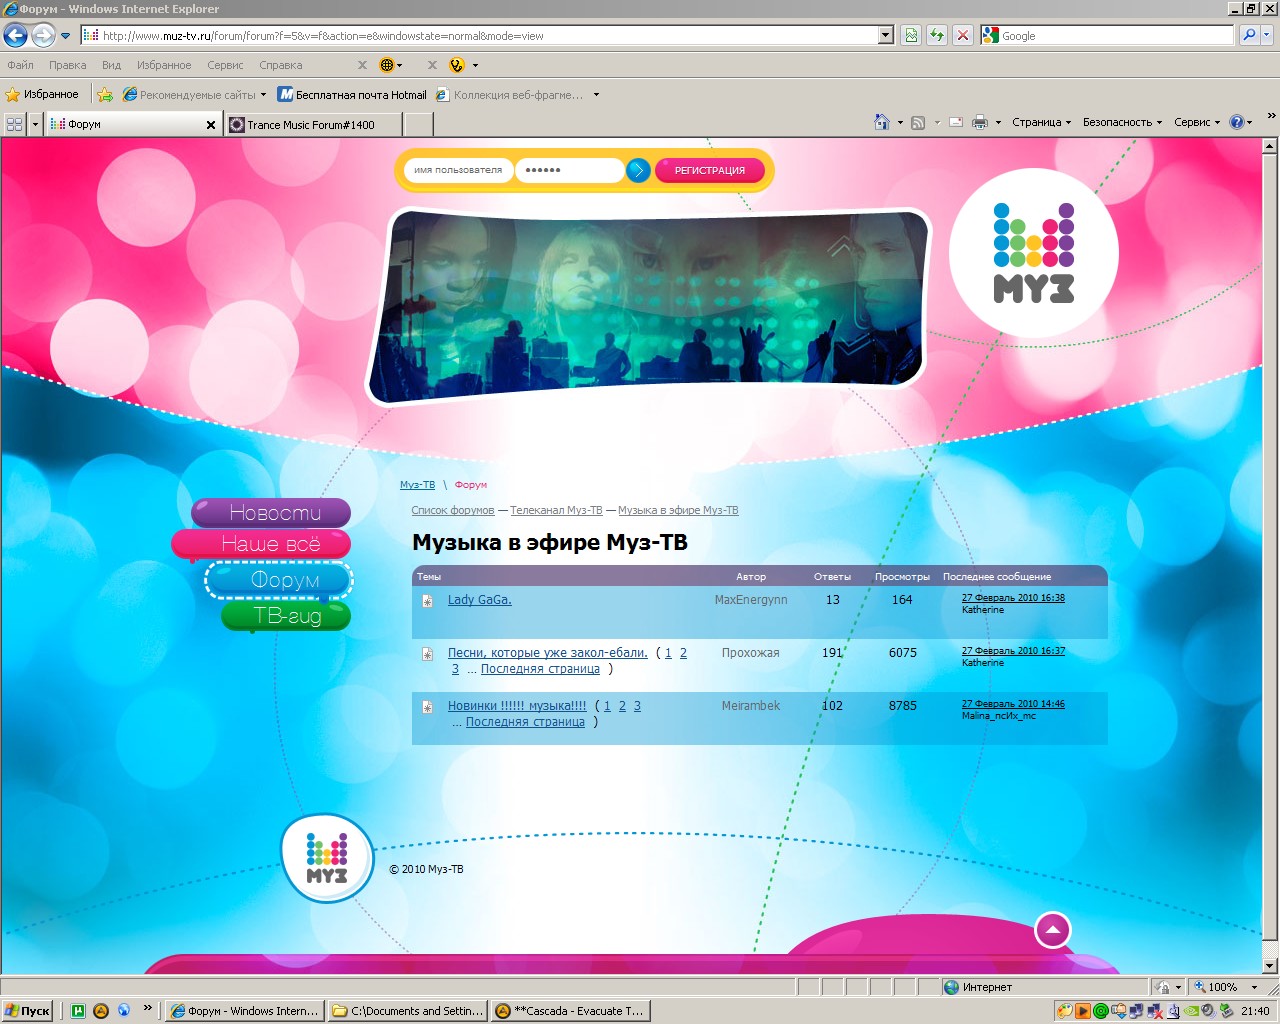
Task: Open the Lady GaGa. topic
Action: click(x=480, y=600)
